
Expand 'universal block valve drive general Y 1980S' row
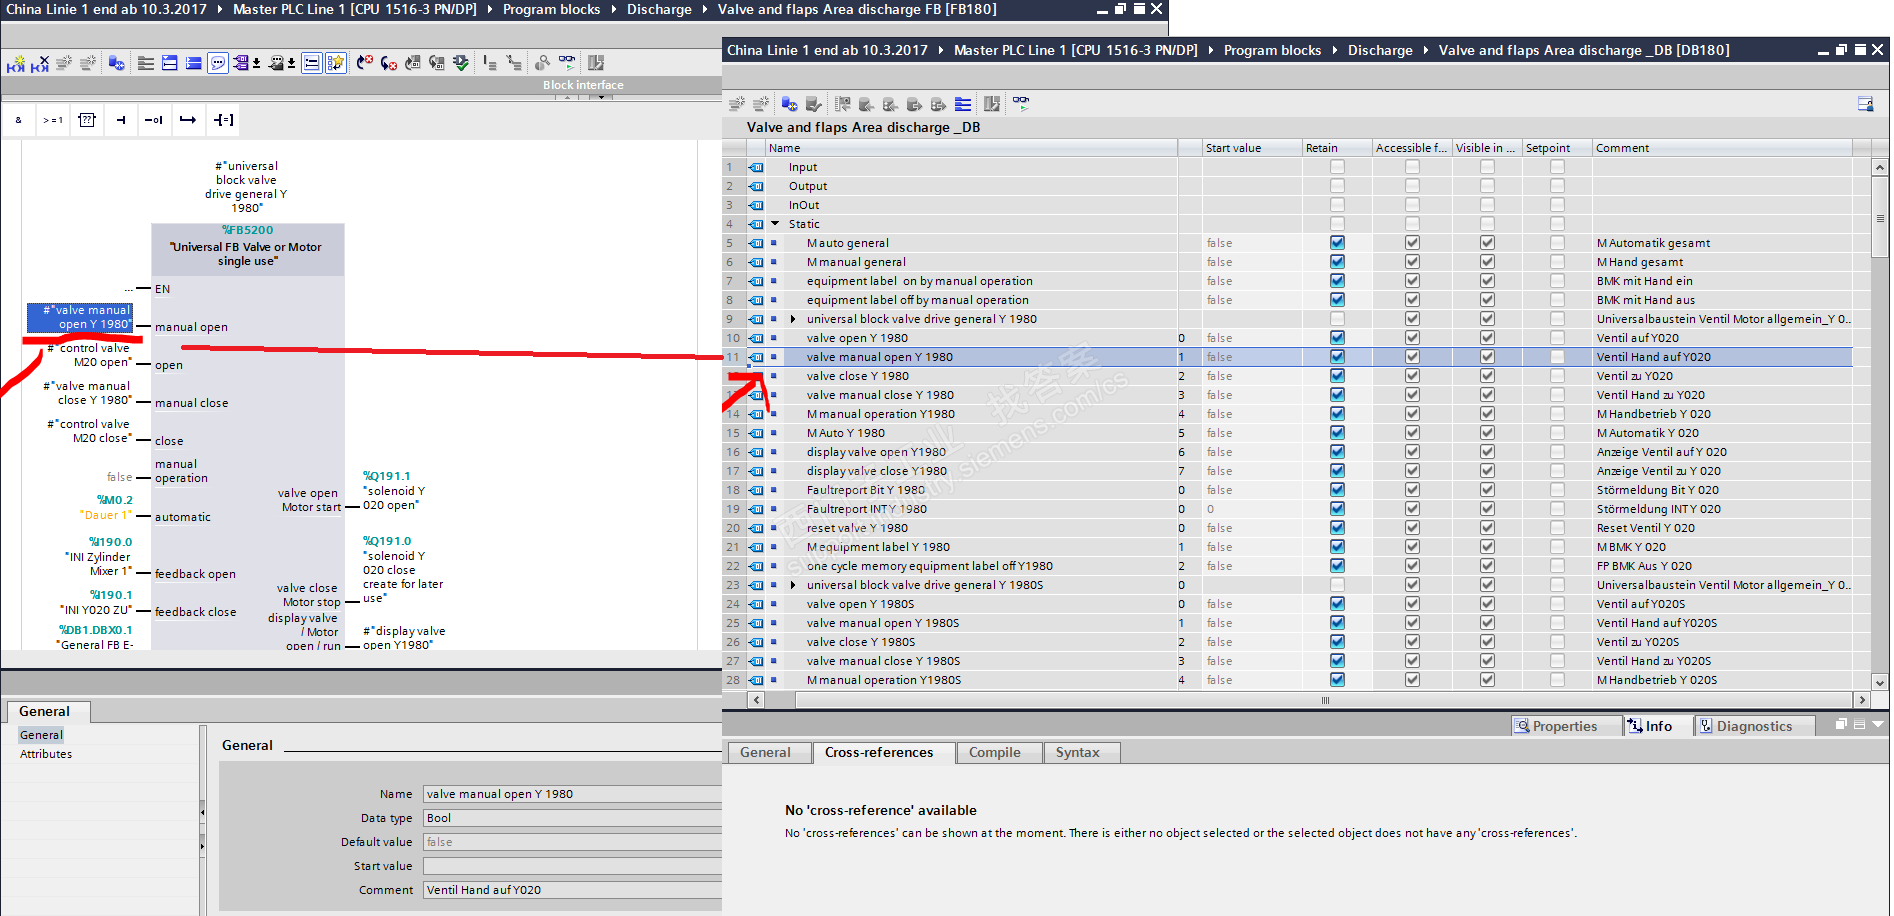pyautogui.click(x=793, y=585)
